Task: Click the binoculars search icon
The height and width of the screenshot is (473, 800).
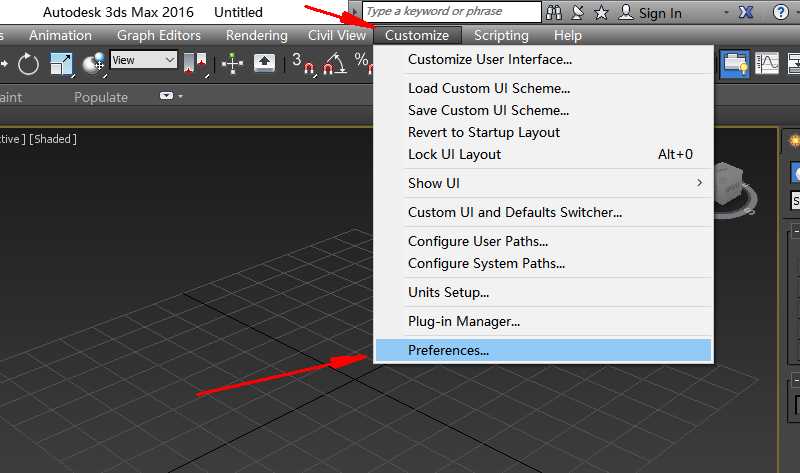Action: click(554, 12)
